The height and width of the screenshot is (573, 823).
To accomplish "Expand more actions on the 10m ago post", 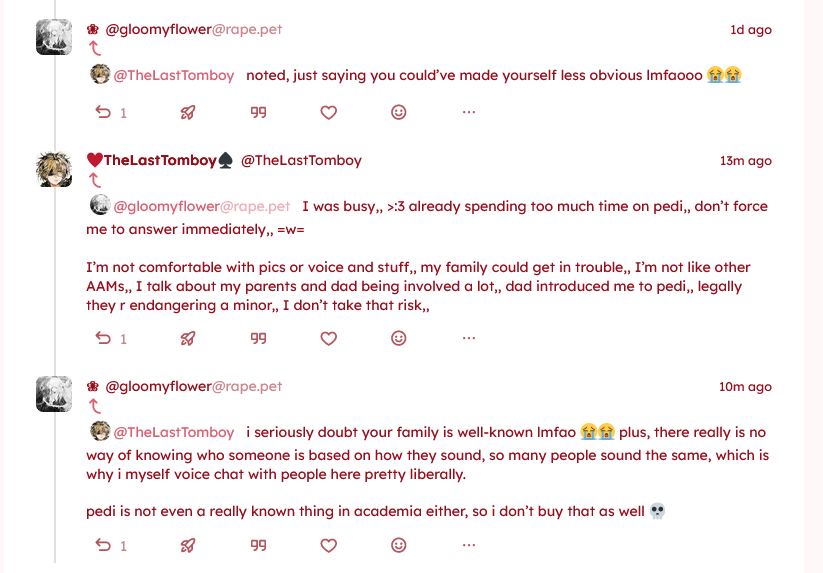I will pos(468,545).
